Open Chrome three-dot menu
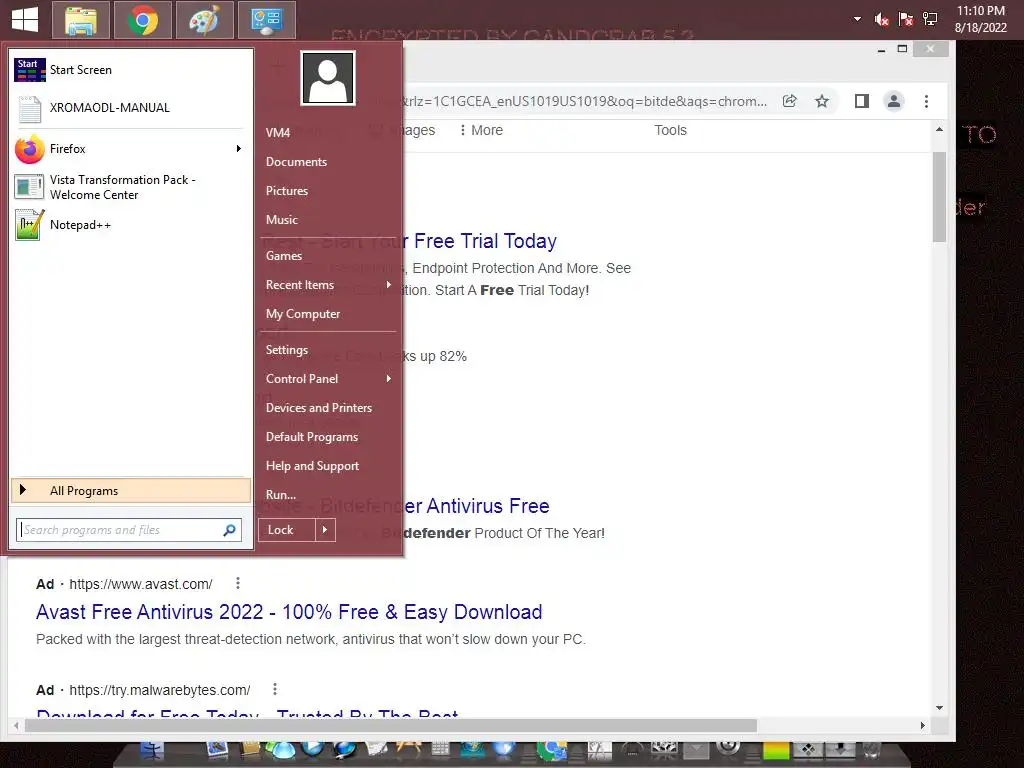The image size is (1024, 768). (926, 101)
